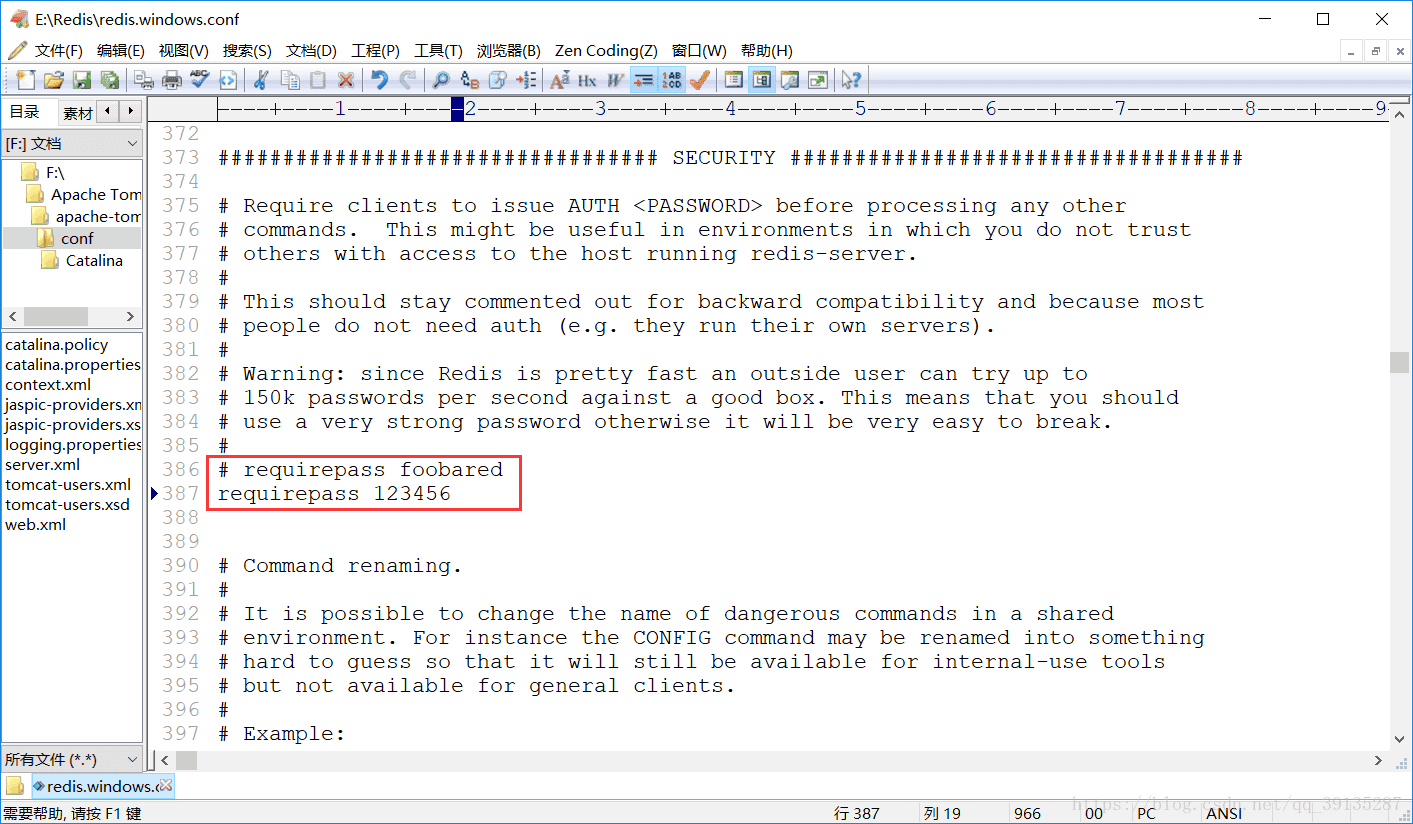The height and width of the screenshot is (824, 1413).
Task: Save all open files
Action: click(x=110, y=80)
